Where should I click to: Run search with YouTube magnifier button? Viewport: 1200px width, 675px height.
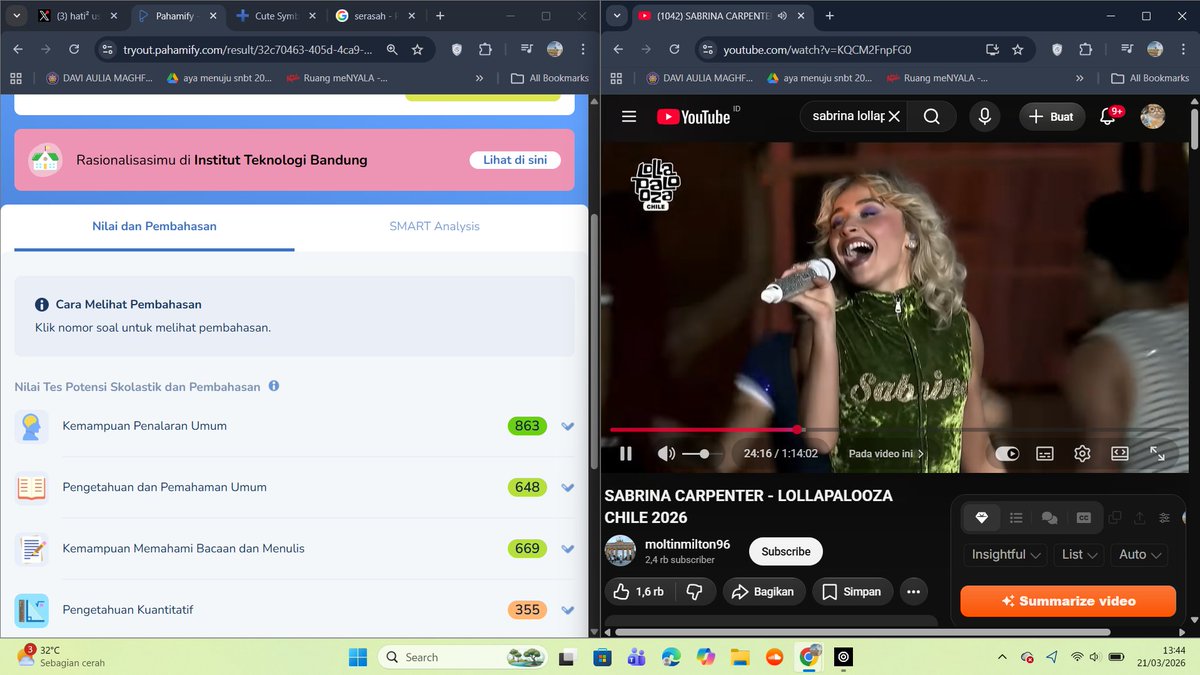click(x=931, y=116)
